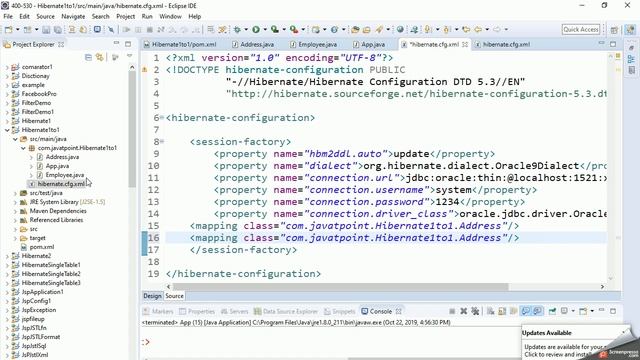Click line 16 mapping class text
This screenshot has height=360, width=640.
354,238
